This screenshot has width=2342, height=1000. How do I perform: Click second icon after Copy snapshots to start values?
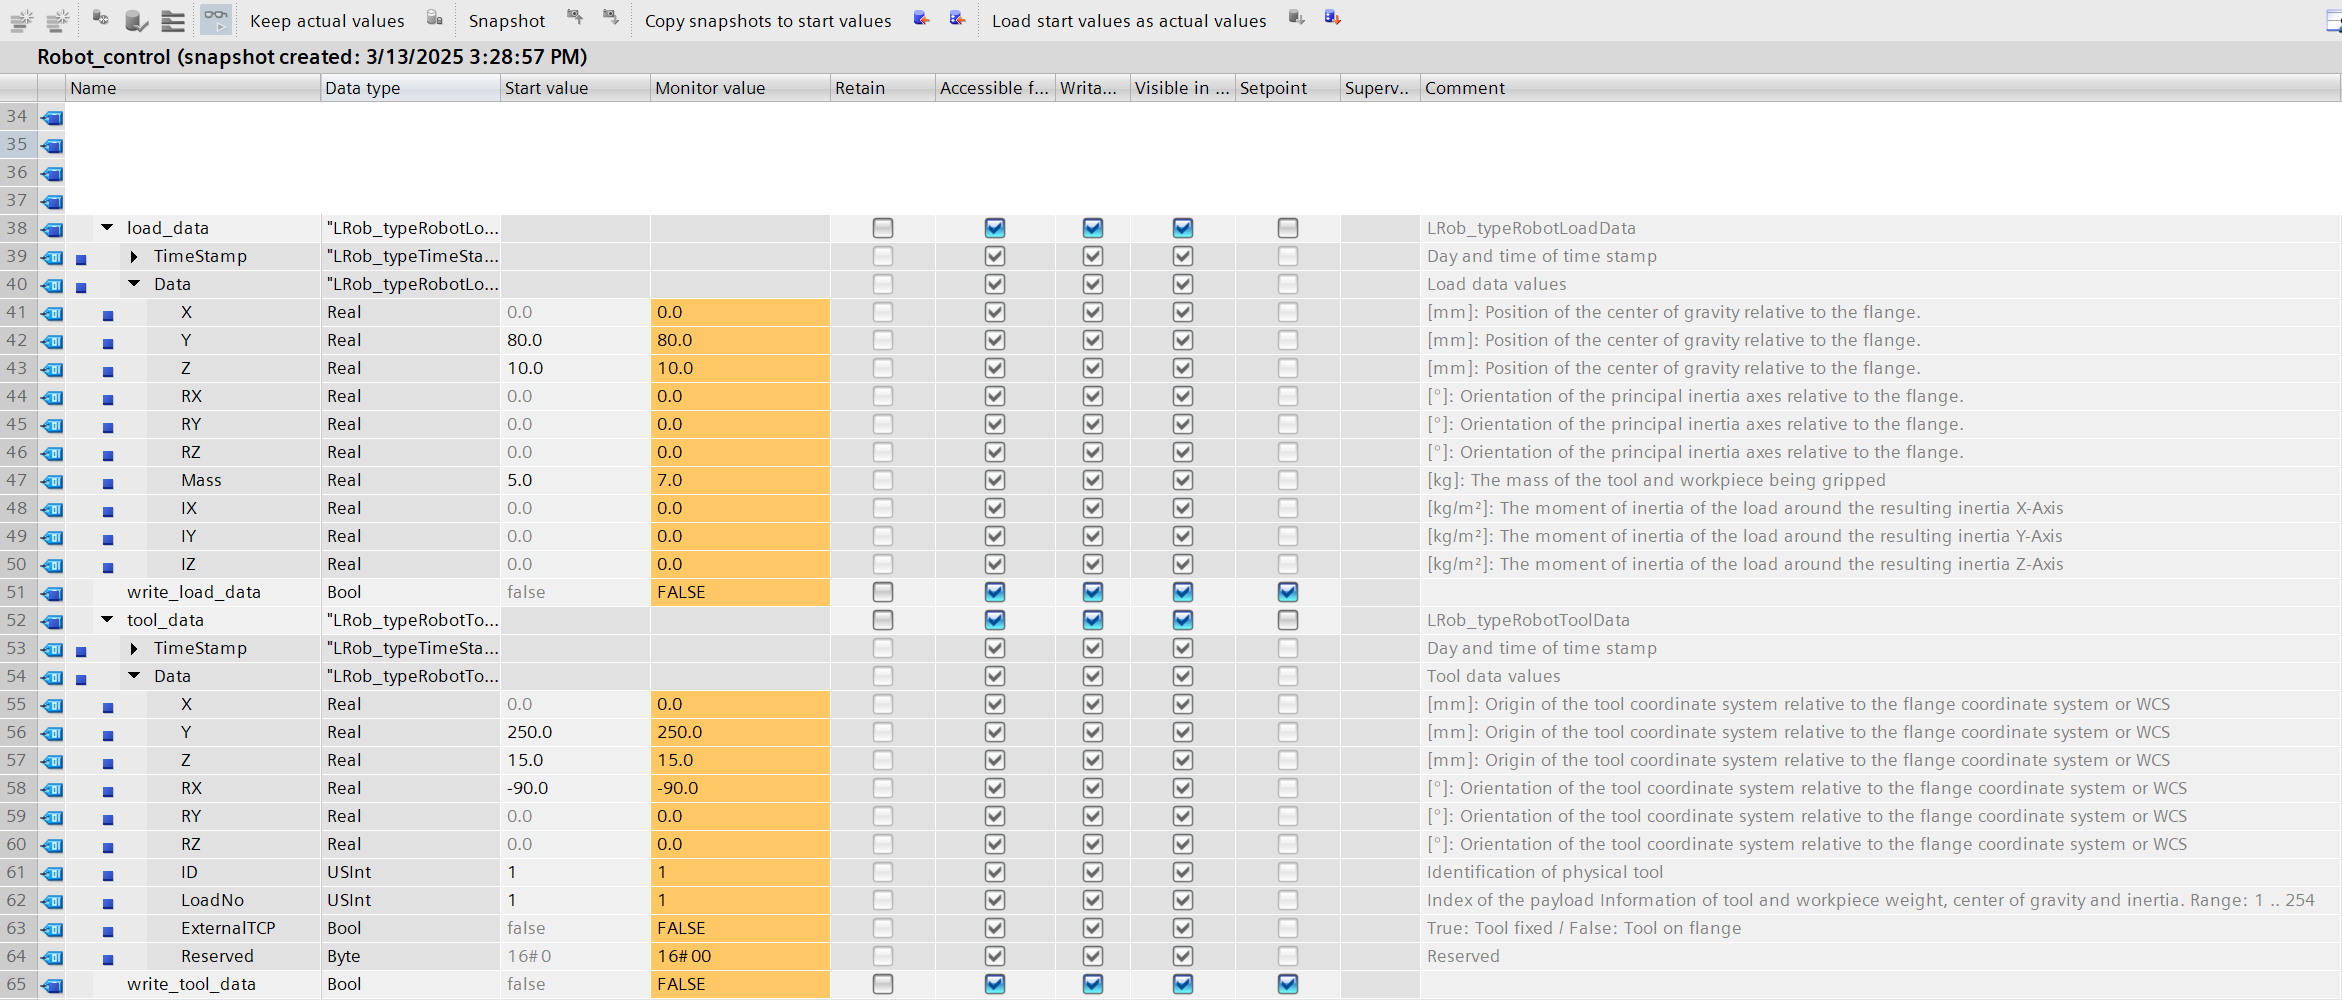coord(958,18)
